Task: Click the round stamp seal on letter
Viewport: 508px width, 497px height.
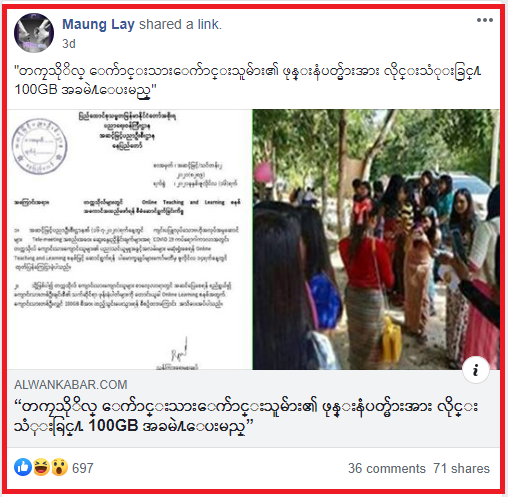Action: (x=40, y=147)
